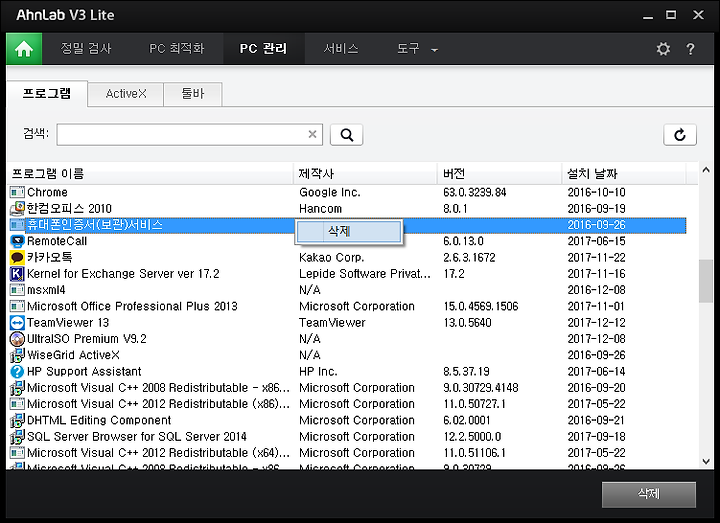Click version 15.0.4569.1506 cell
This screenshot has width=720, height=523.
click(x=480, y=306)
